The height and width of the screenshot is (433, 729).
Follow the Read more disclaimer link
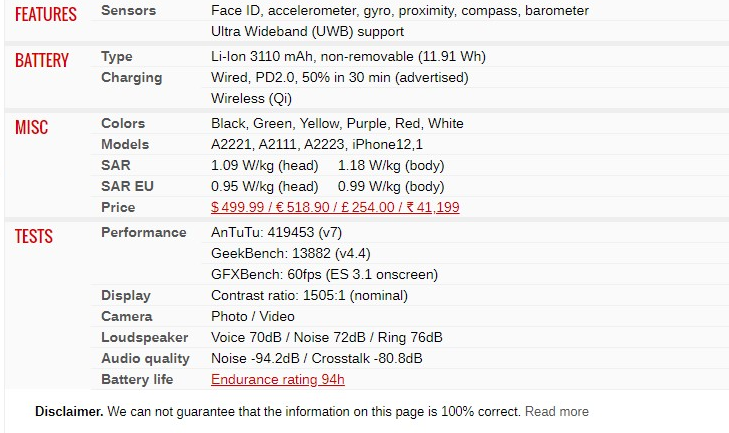(557, 412)
